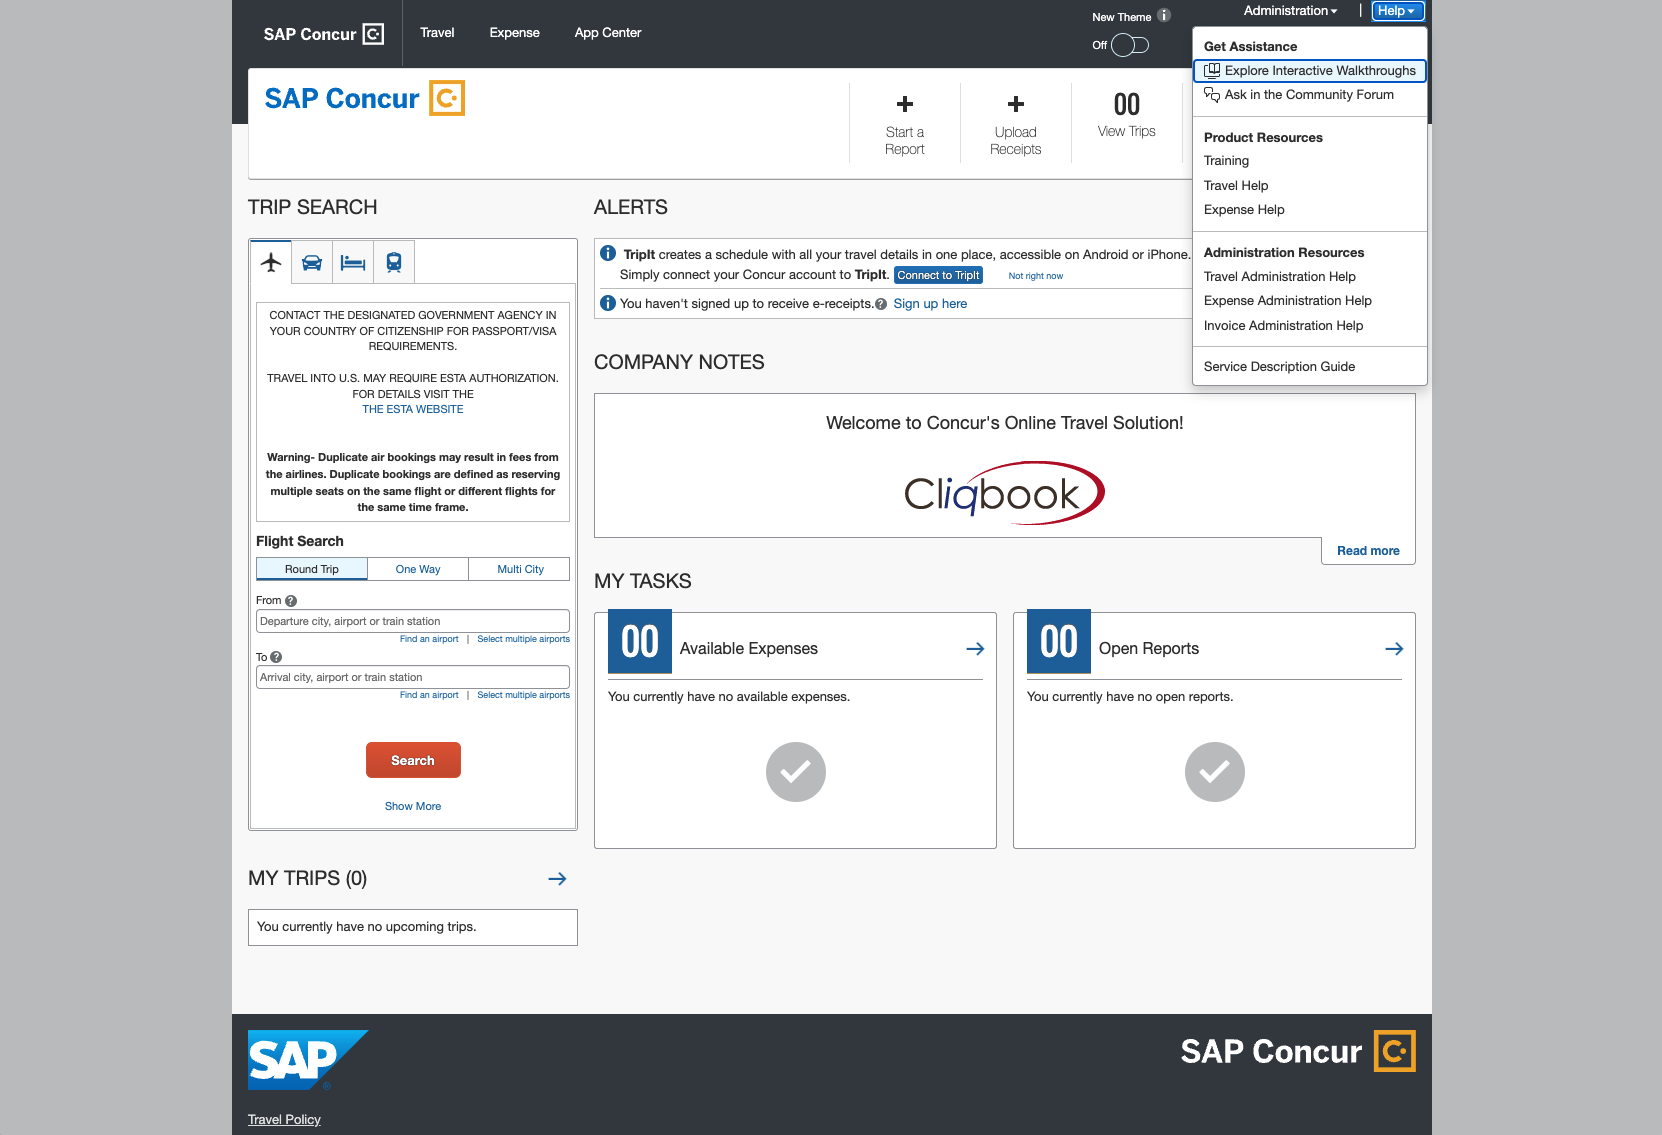Open Explore Interactive Walkthroughs menu item
1662x1135 pixels.
pyautogui.click(x=1319, y=71)
